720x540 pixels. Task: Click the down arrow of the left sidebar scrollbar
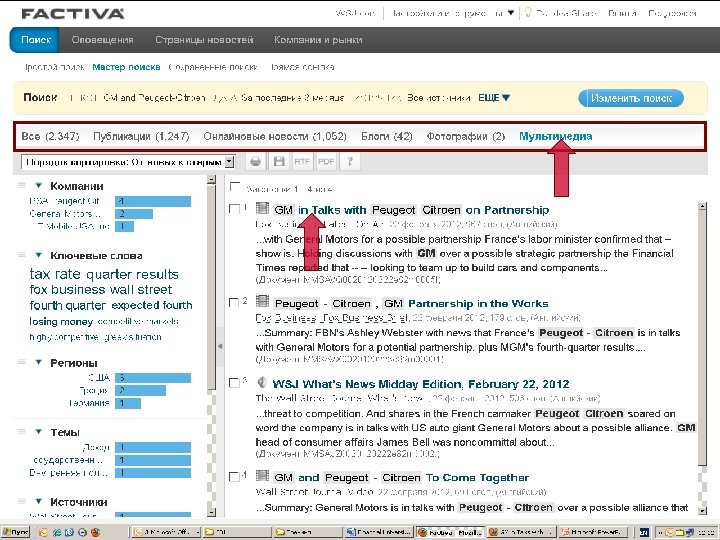pos(211,512)
